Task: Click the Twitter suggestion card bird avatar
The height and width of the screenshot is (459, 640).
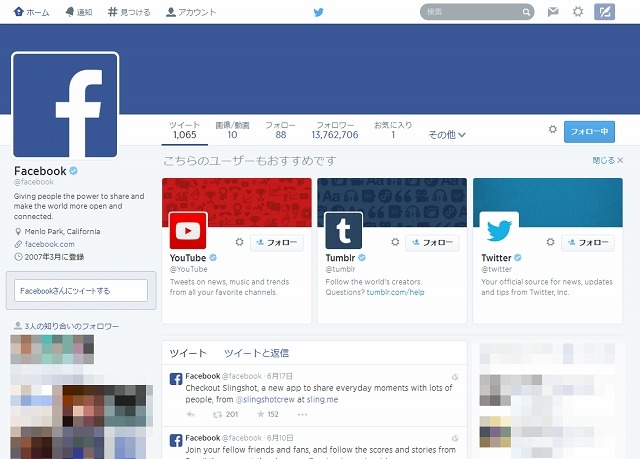Action: [x=499, y=231]
